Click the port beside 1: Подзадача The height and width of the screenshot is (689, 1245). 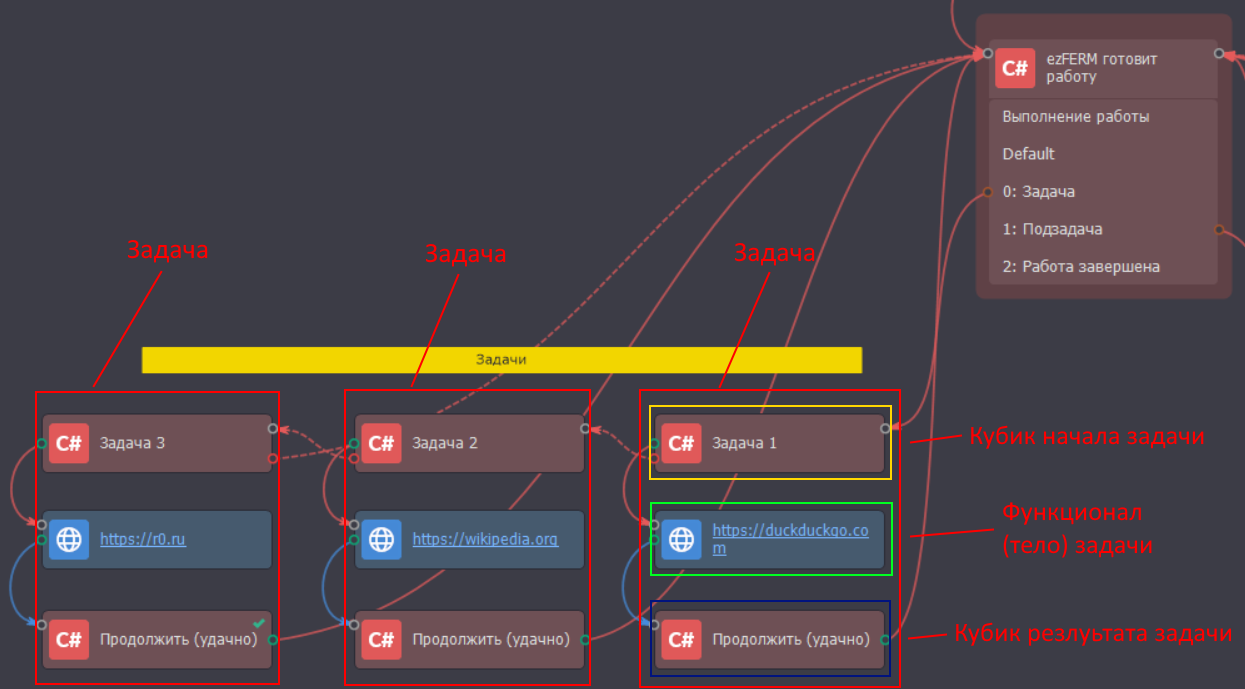[x=1218, y=229]
